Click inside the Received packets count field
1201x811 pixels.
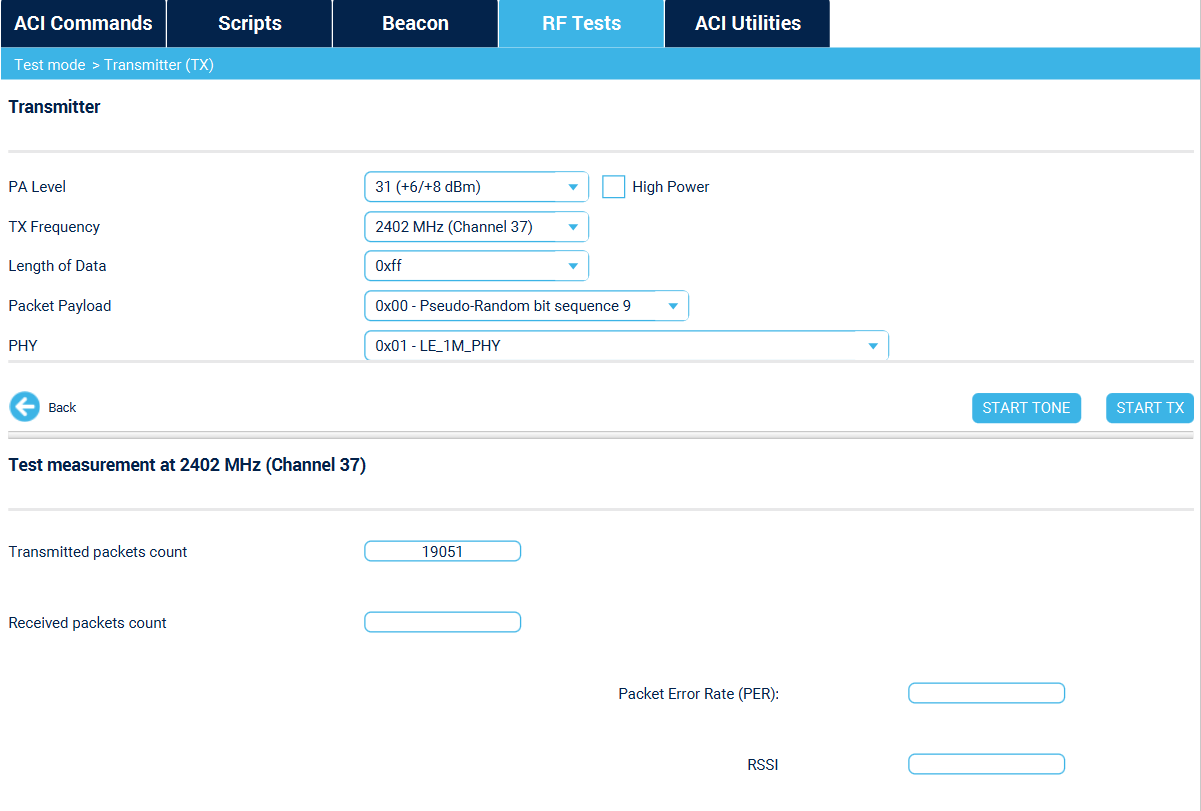(x=442, y=621)
